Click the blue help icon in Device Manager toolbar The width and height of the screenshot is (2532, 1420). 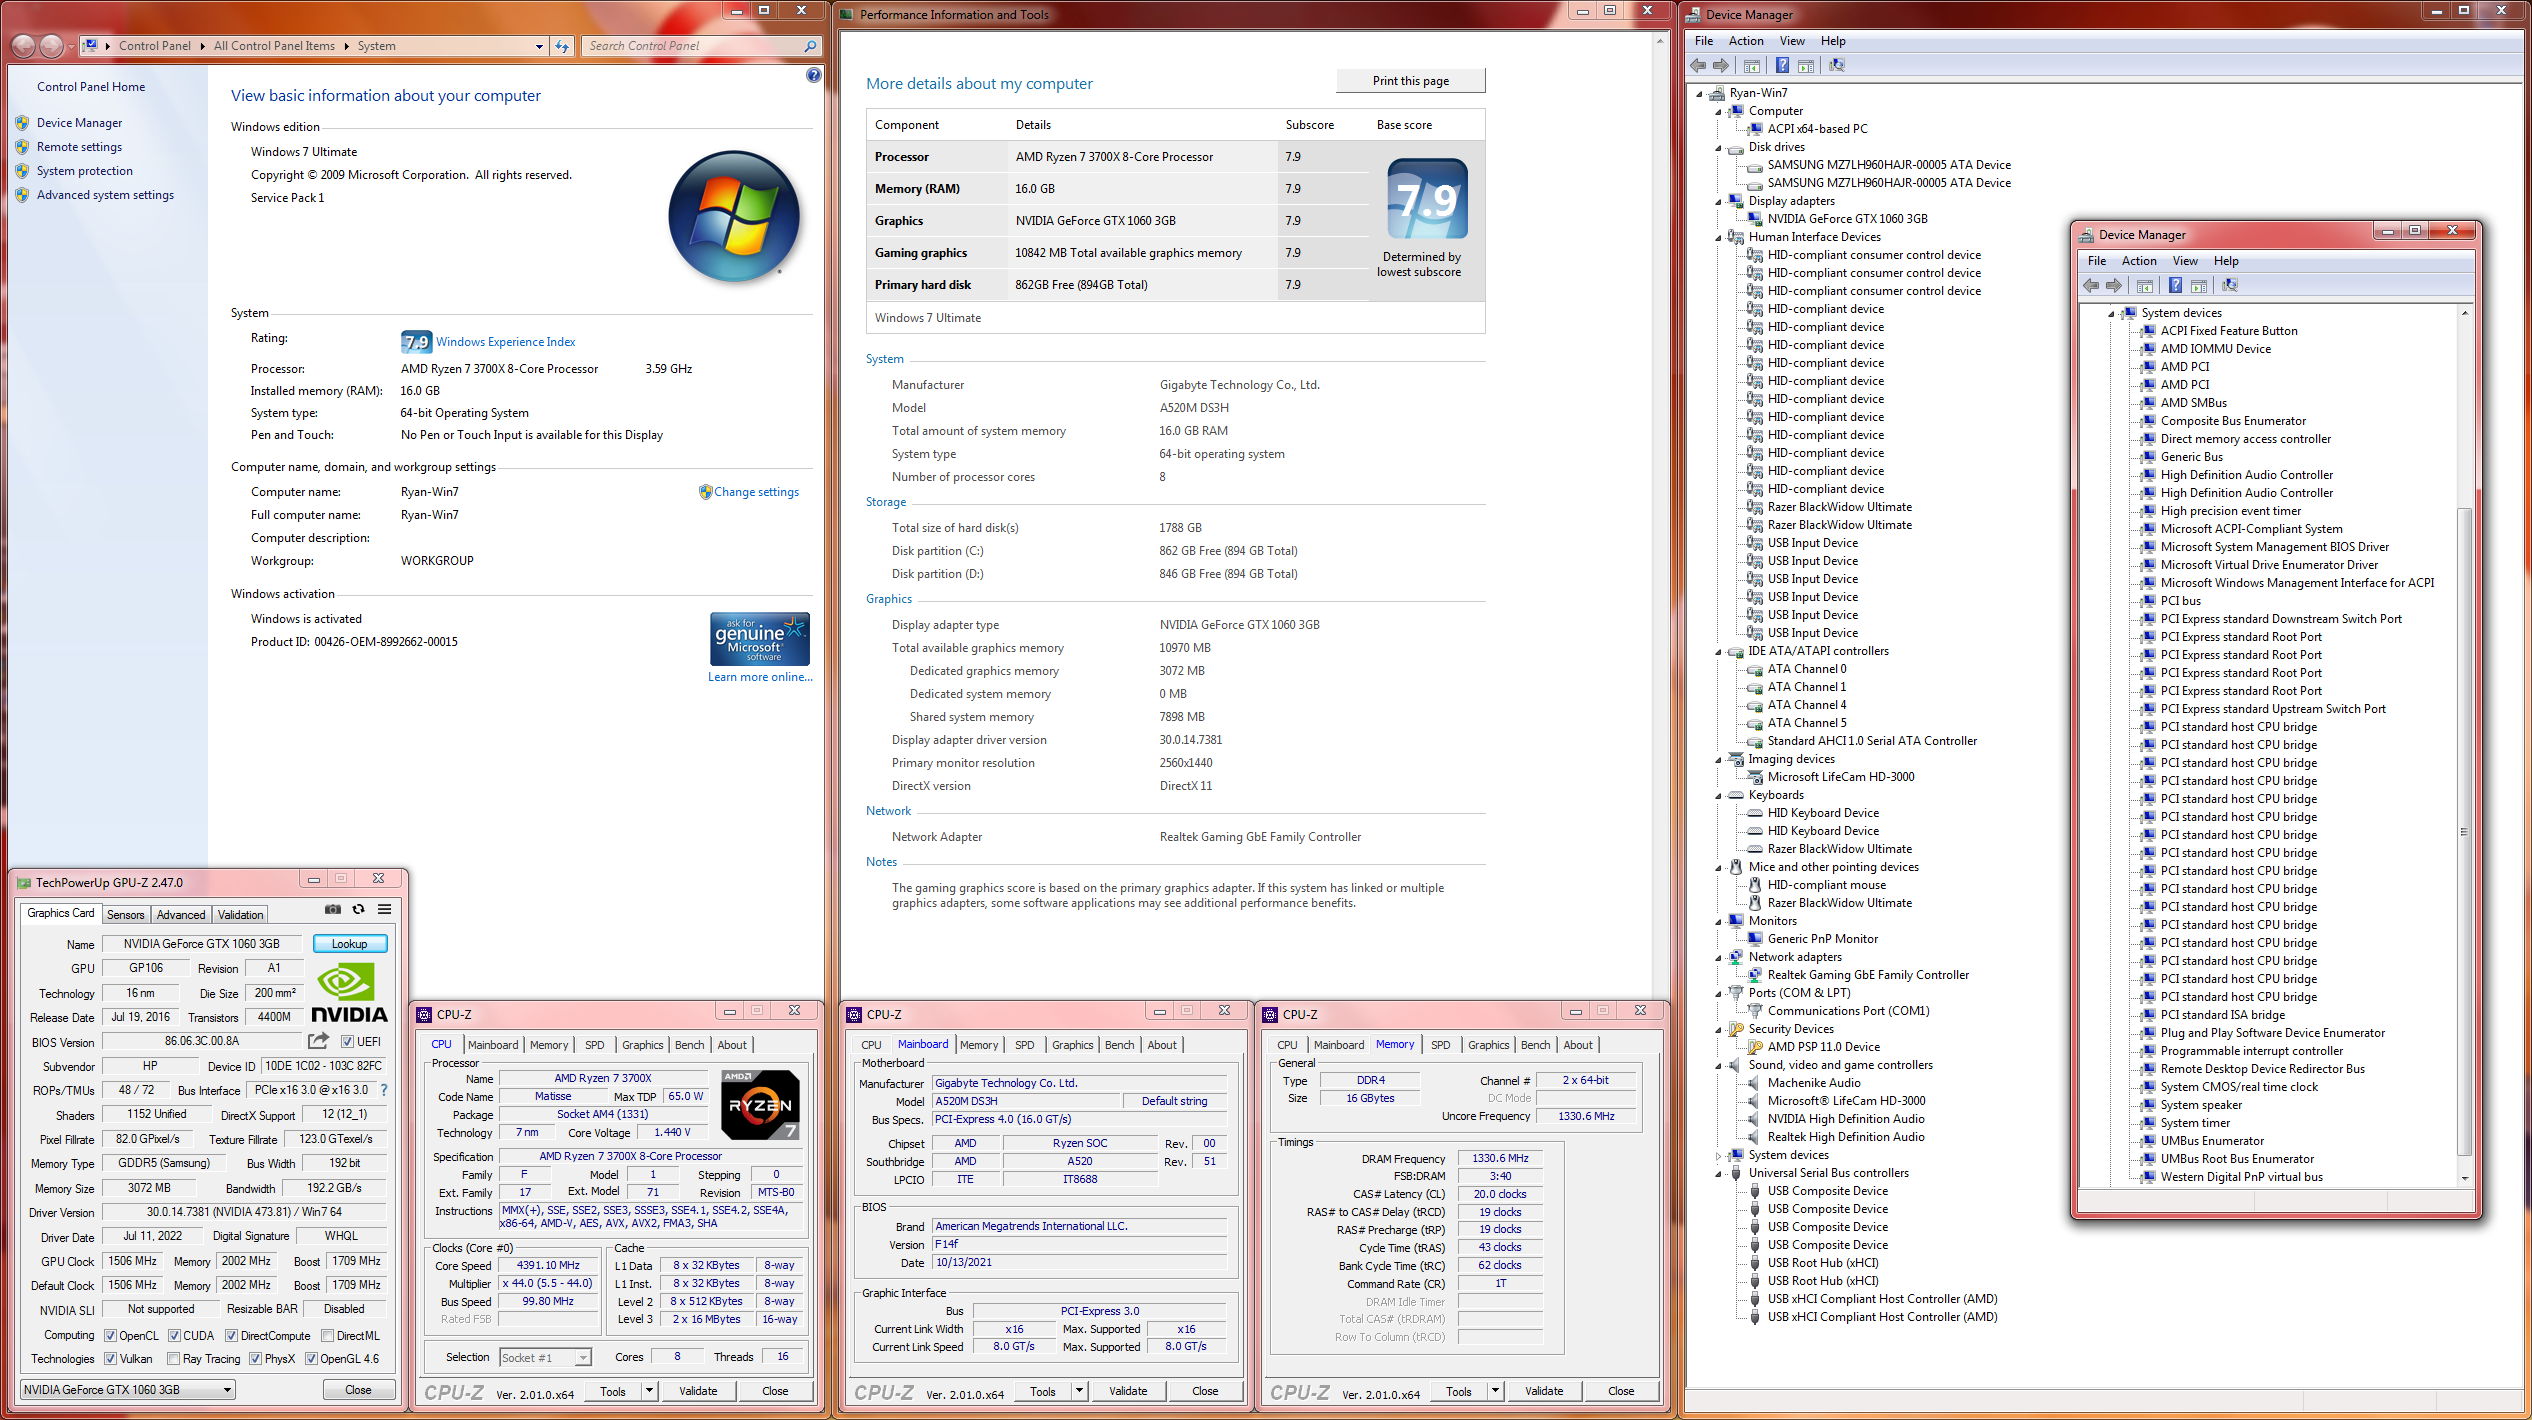[x=1782, y=66]
